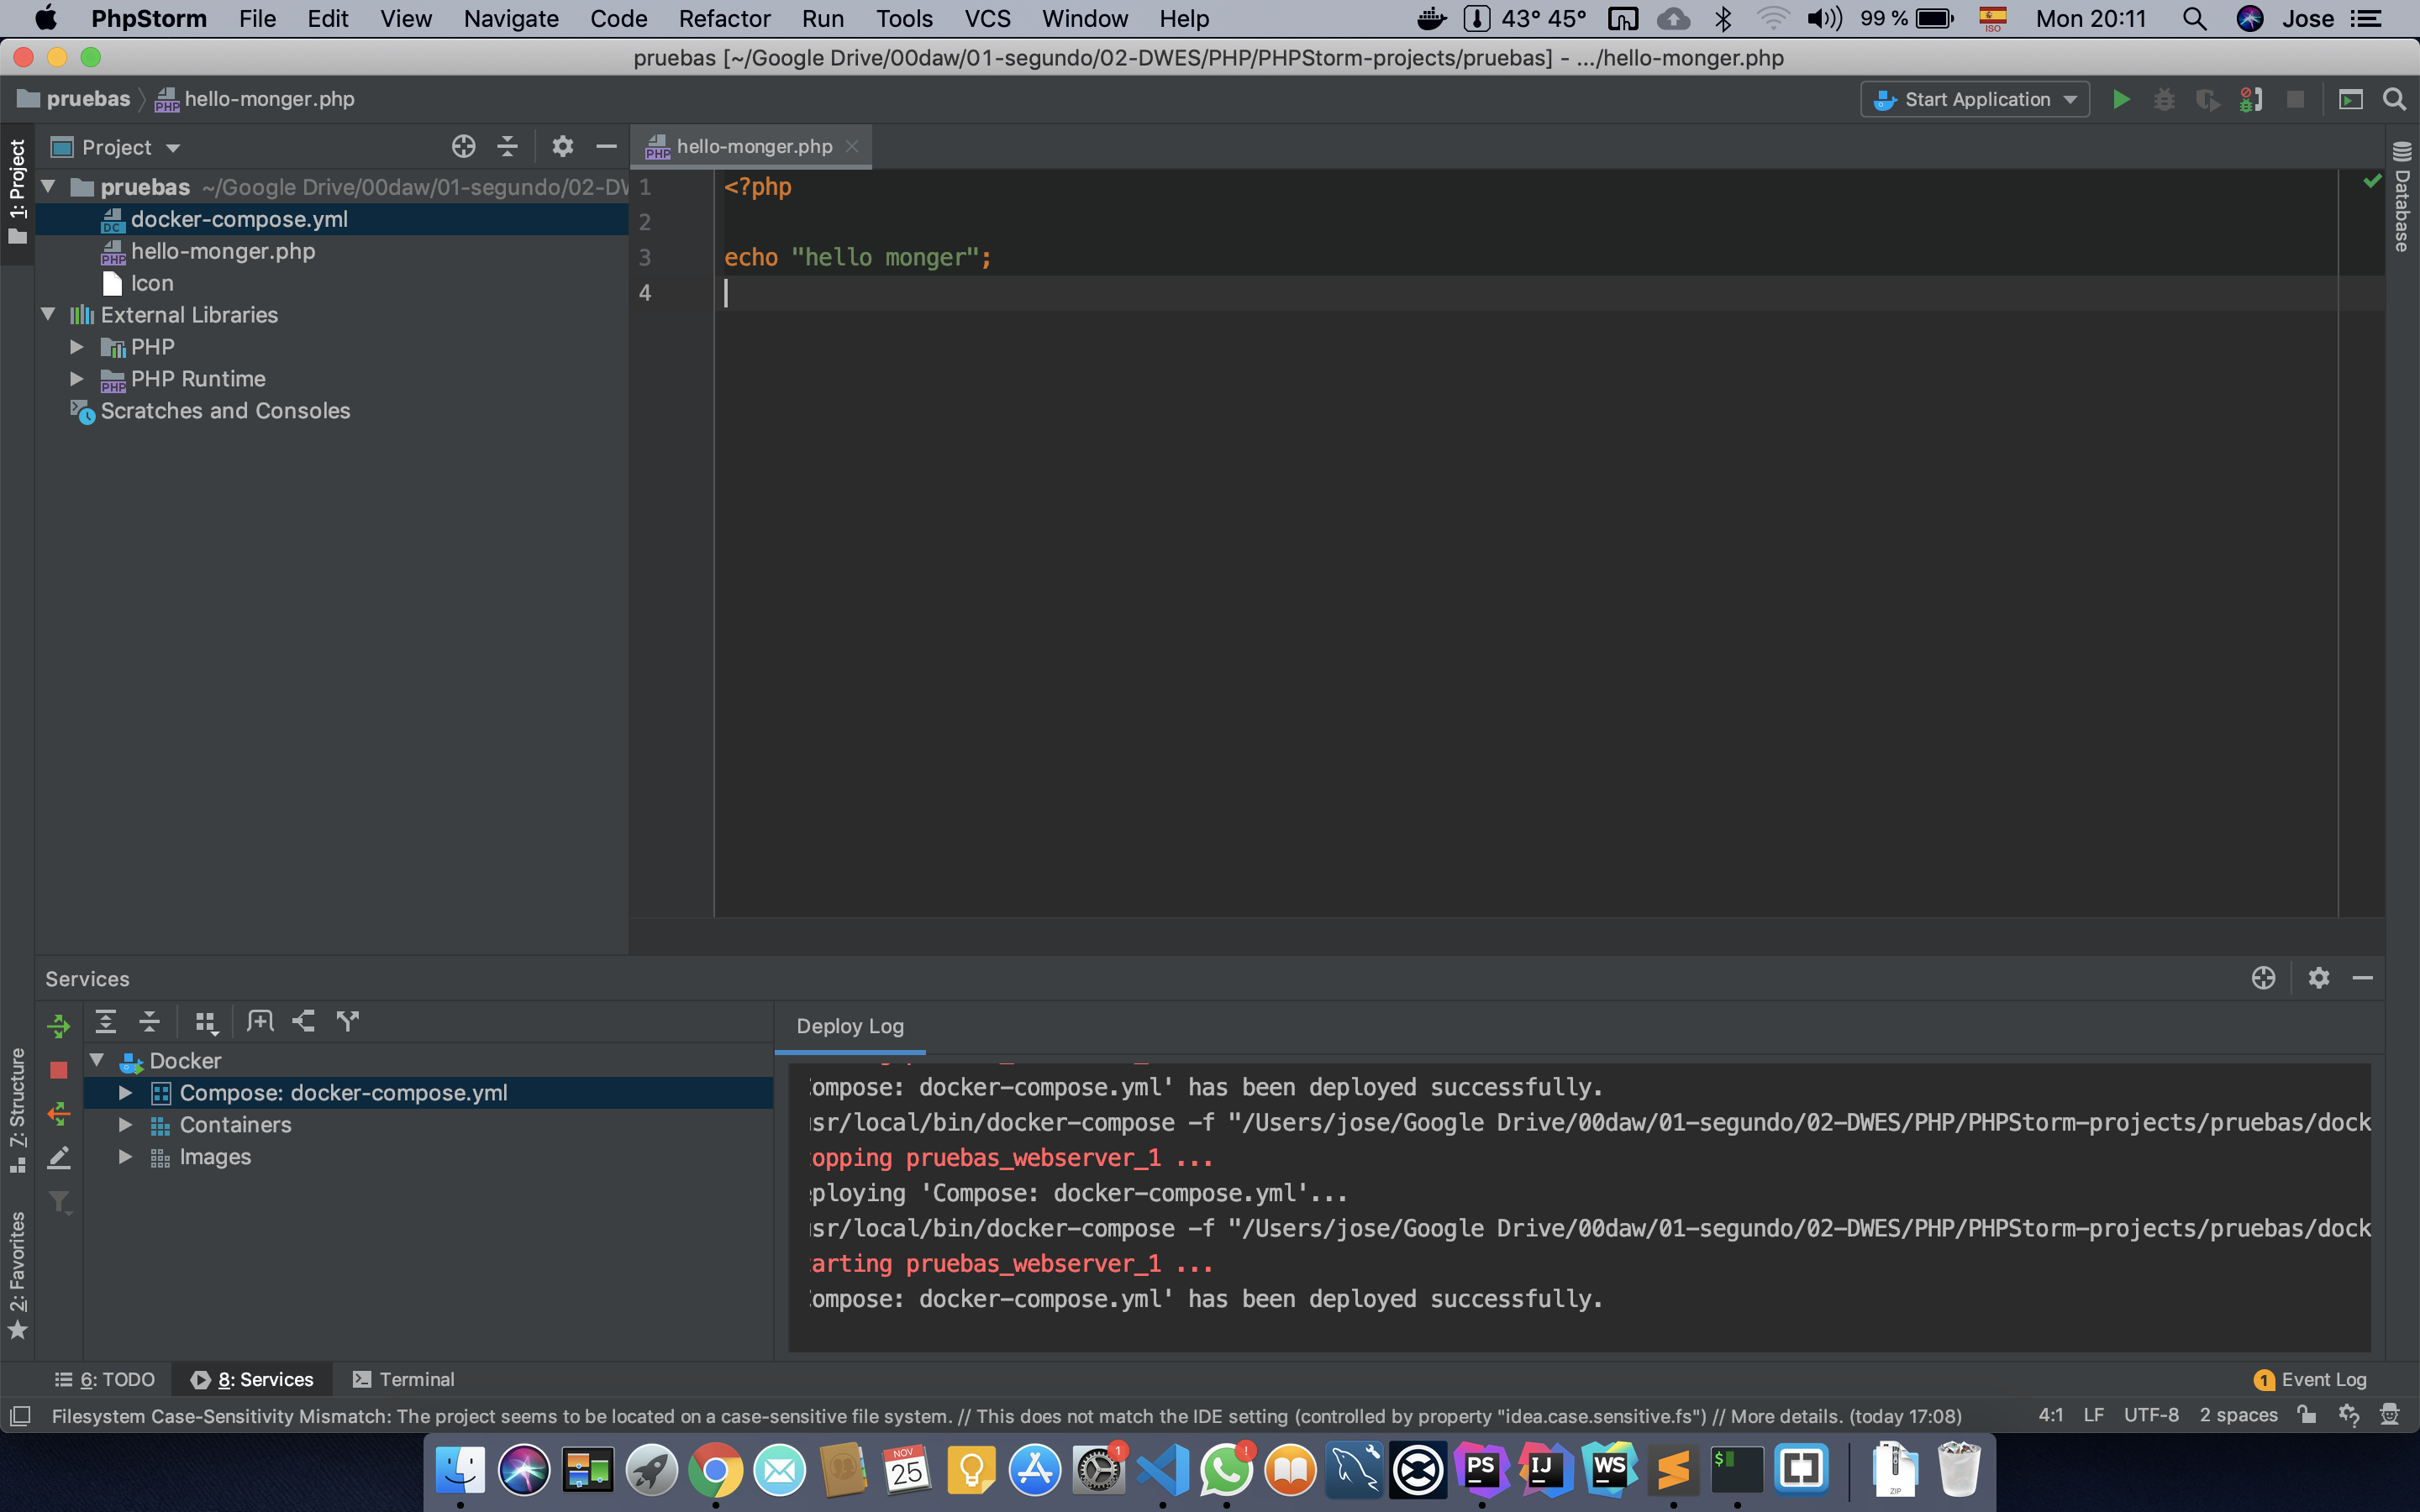Open the Project view dropdown
The width and height of the screenshot is (2420, 1512).
[x=116, y=147]
